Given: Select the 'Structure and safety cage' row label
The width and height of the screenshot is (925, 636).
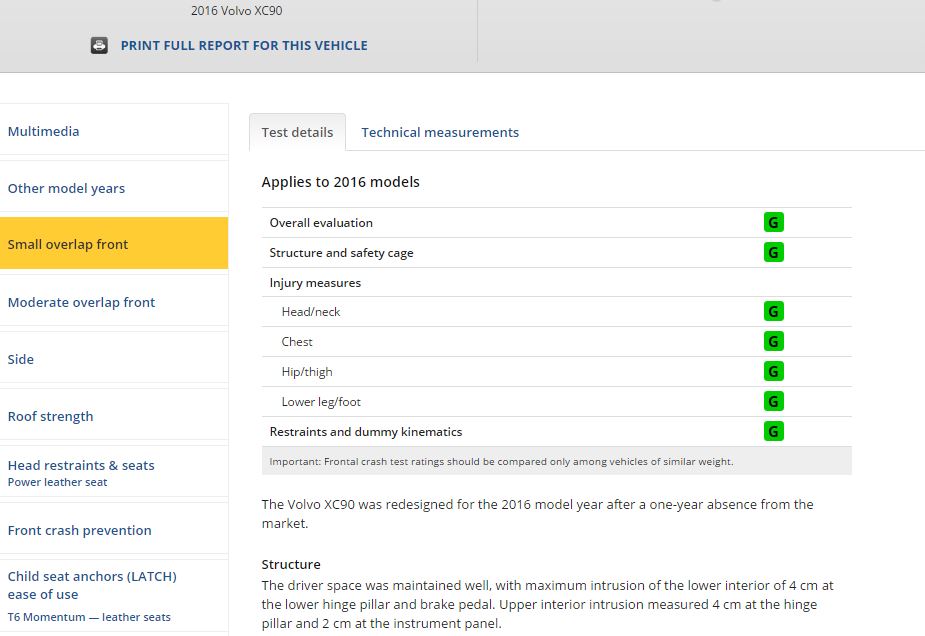Looking at the screenshot, I should (x=341, y=253).
